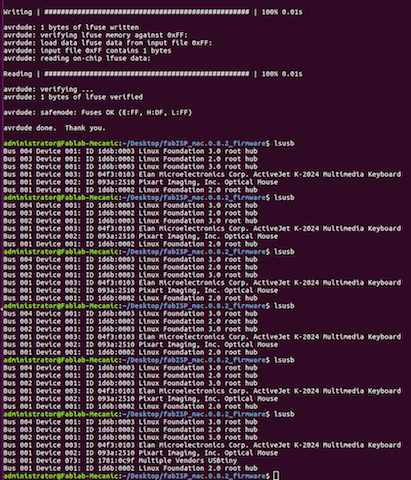
Task: Click the 'avrdude done. Thank you.' line
Action: (x=55, y=128)
